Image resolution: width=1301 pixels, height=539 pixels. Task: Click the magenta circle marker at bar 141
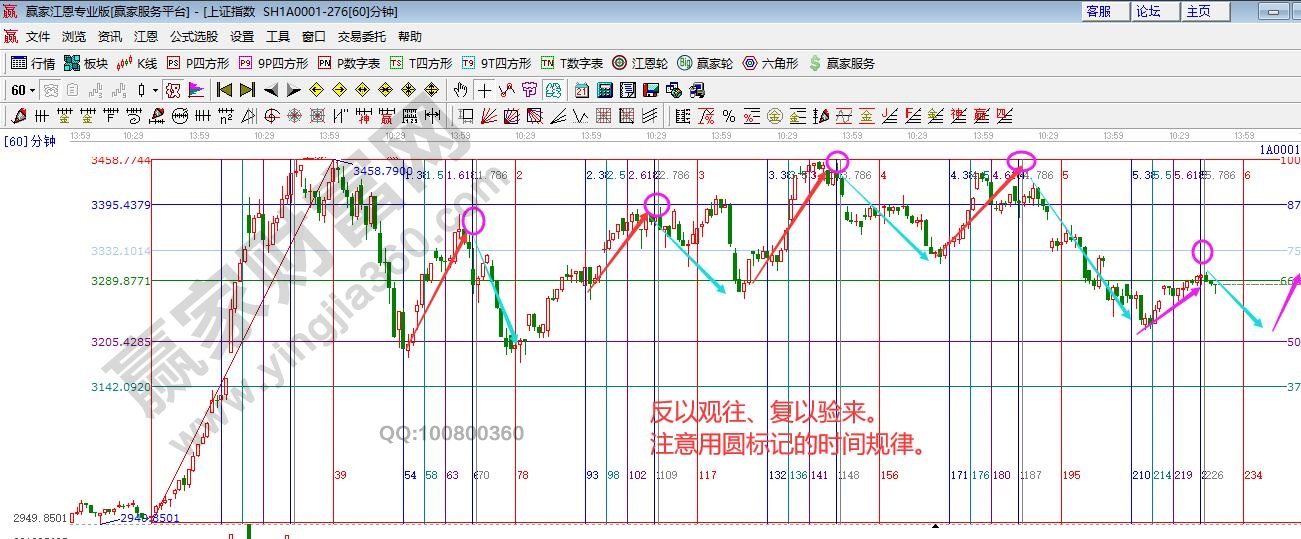838,161
